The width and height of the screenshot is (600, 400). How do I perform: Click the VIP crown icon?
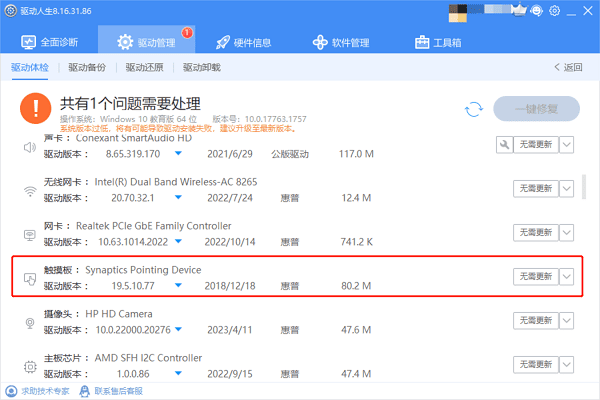pos(519,10)
